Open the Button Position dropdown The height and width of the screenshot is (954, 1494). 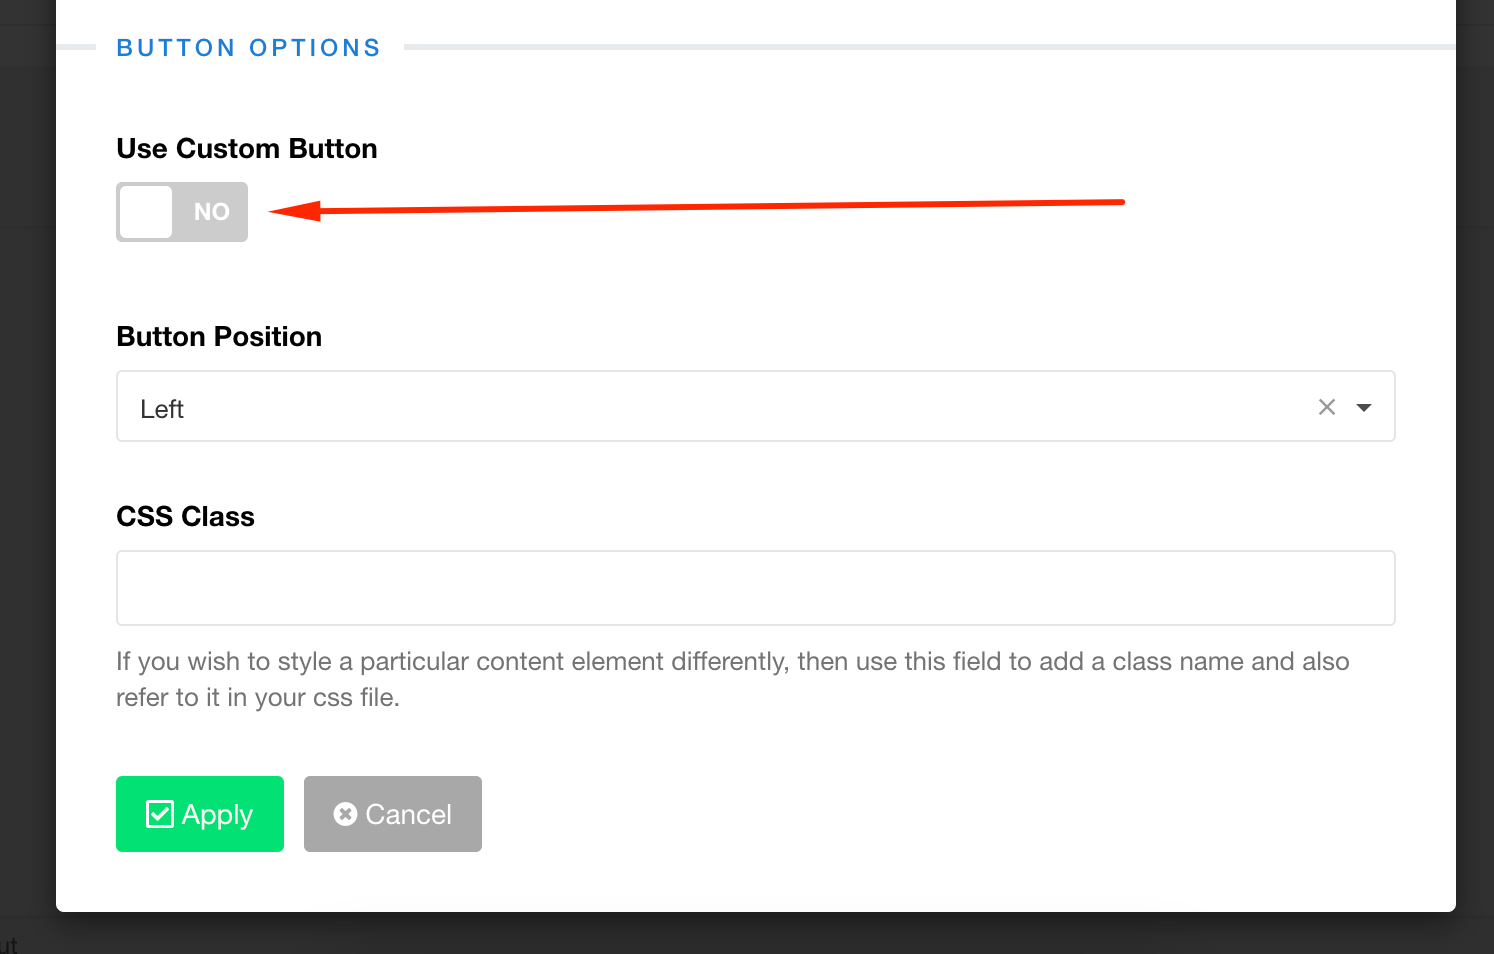click(x=700, y=407)
